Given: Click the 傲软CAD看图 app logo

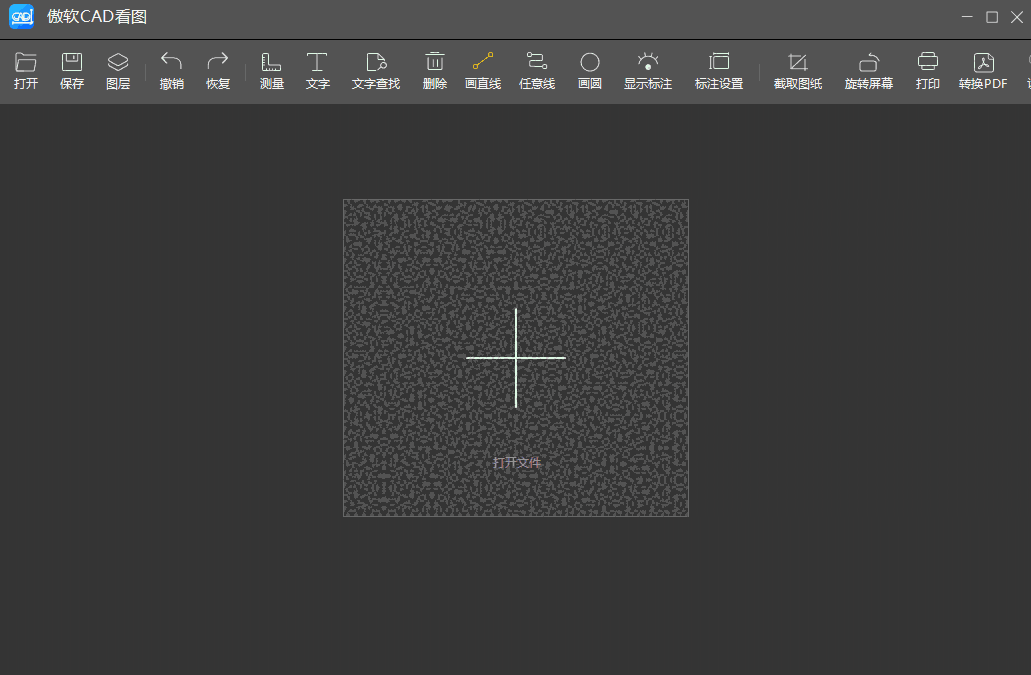Looking at the screenshot, I should click(22, 17).
